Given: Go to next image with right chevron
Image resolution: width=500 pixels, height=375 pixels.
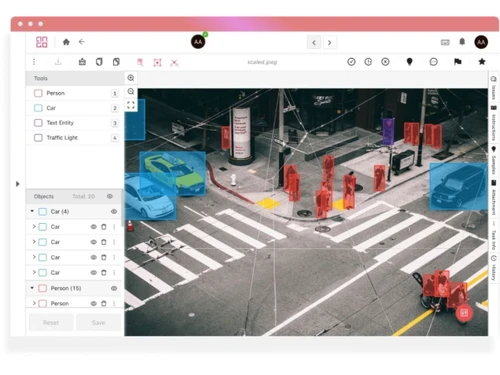Looking at the screenshot, I should coord(329,43).
